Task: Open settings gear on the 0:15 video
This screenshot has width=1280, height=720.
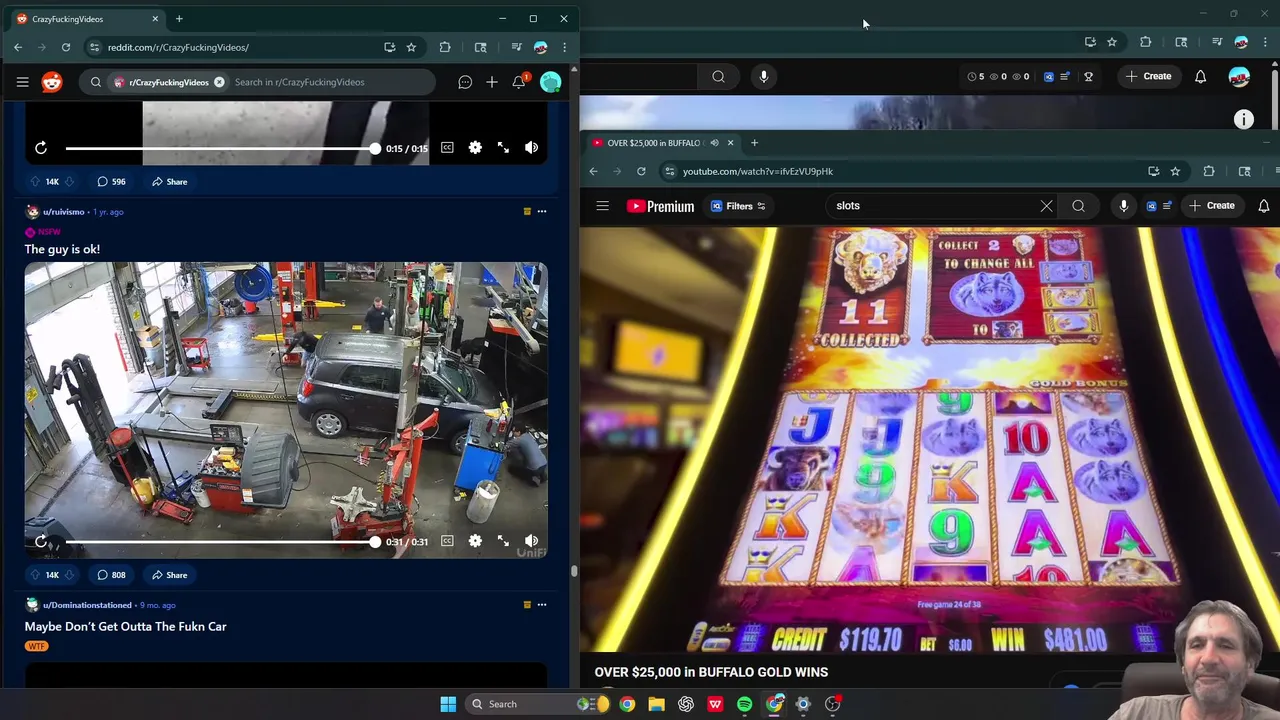Action: [475, 148]
